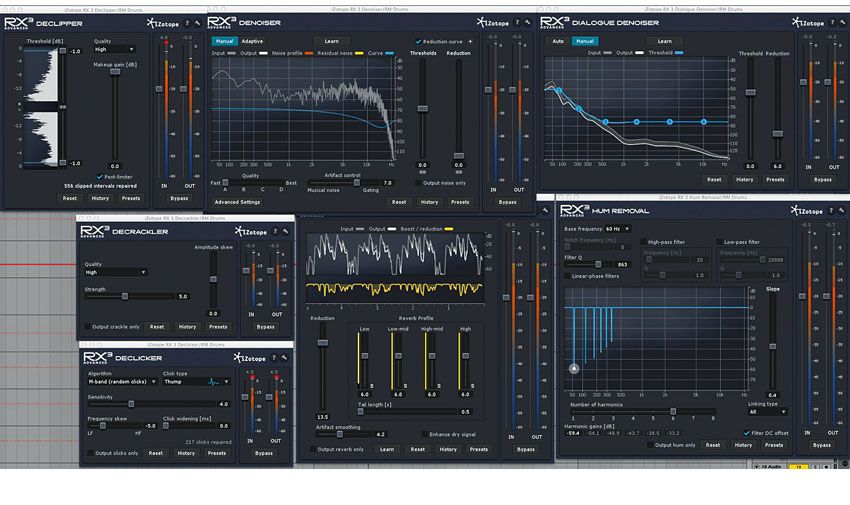
Task: Toggle Filter DC offset checkbox
Action: click(746, 433)
